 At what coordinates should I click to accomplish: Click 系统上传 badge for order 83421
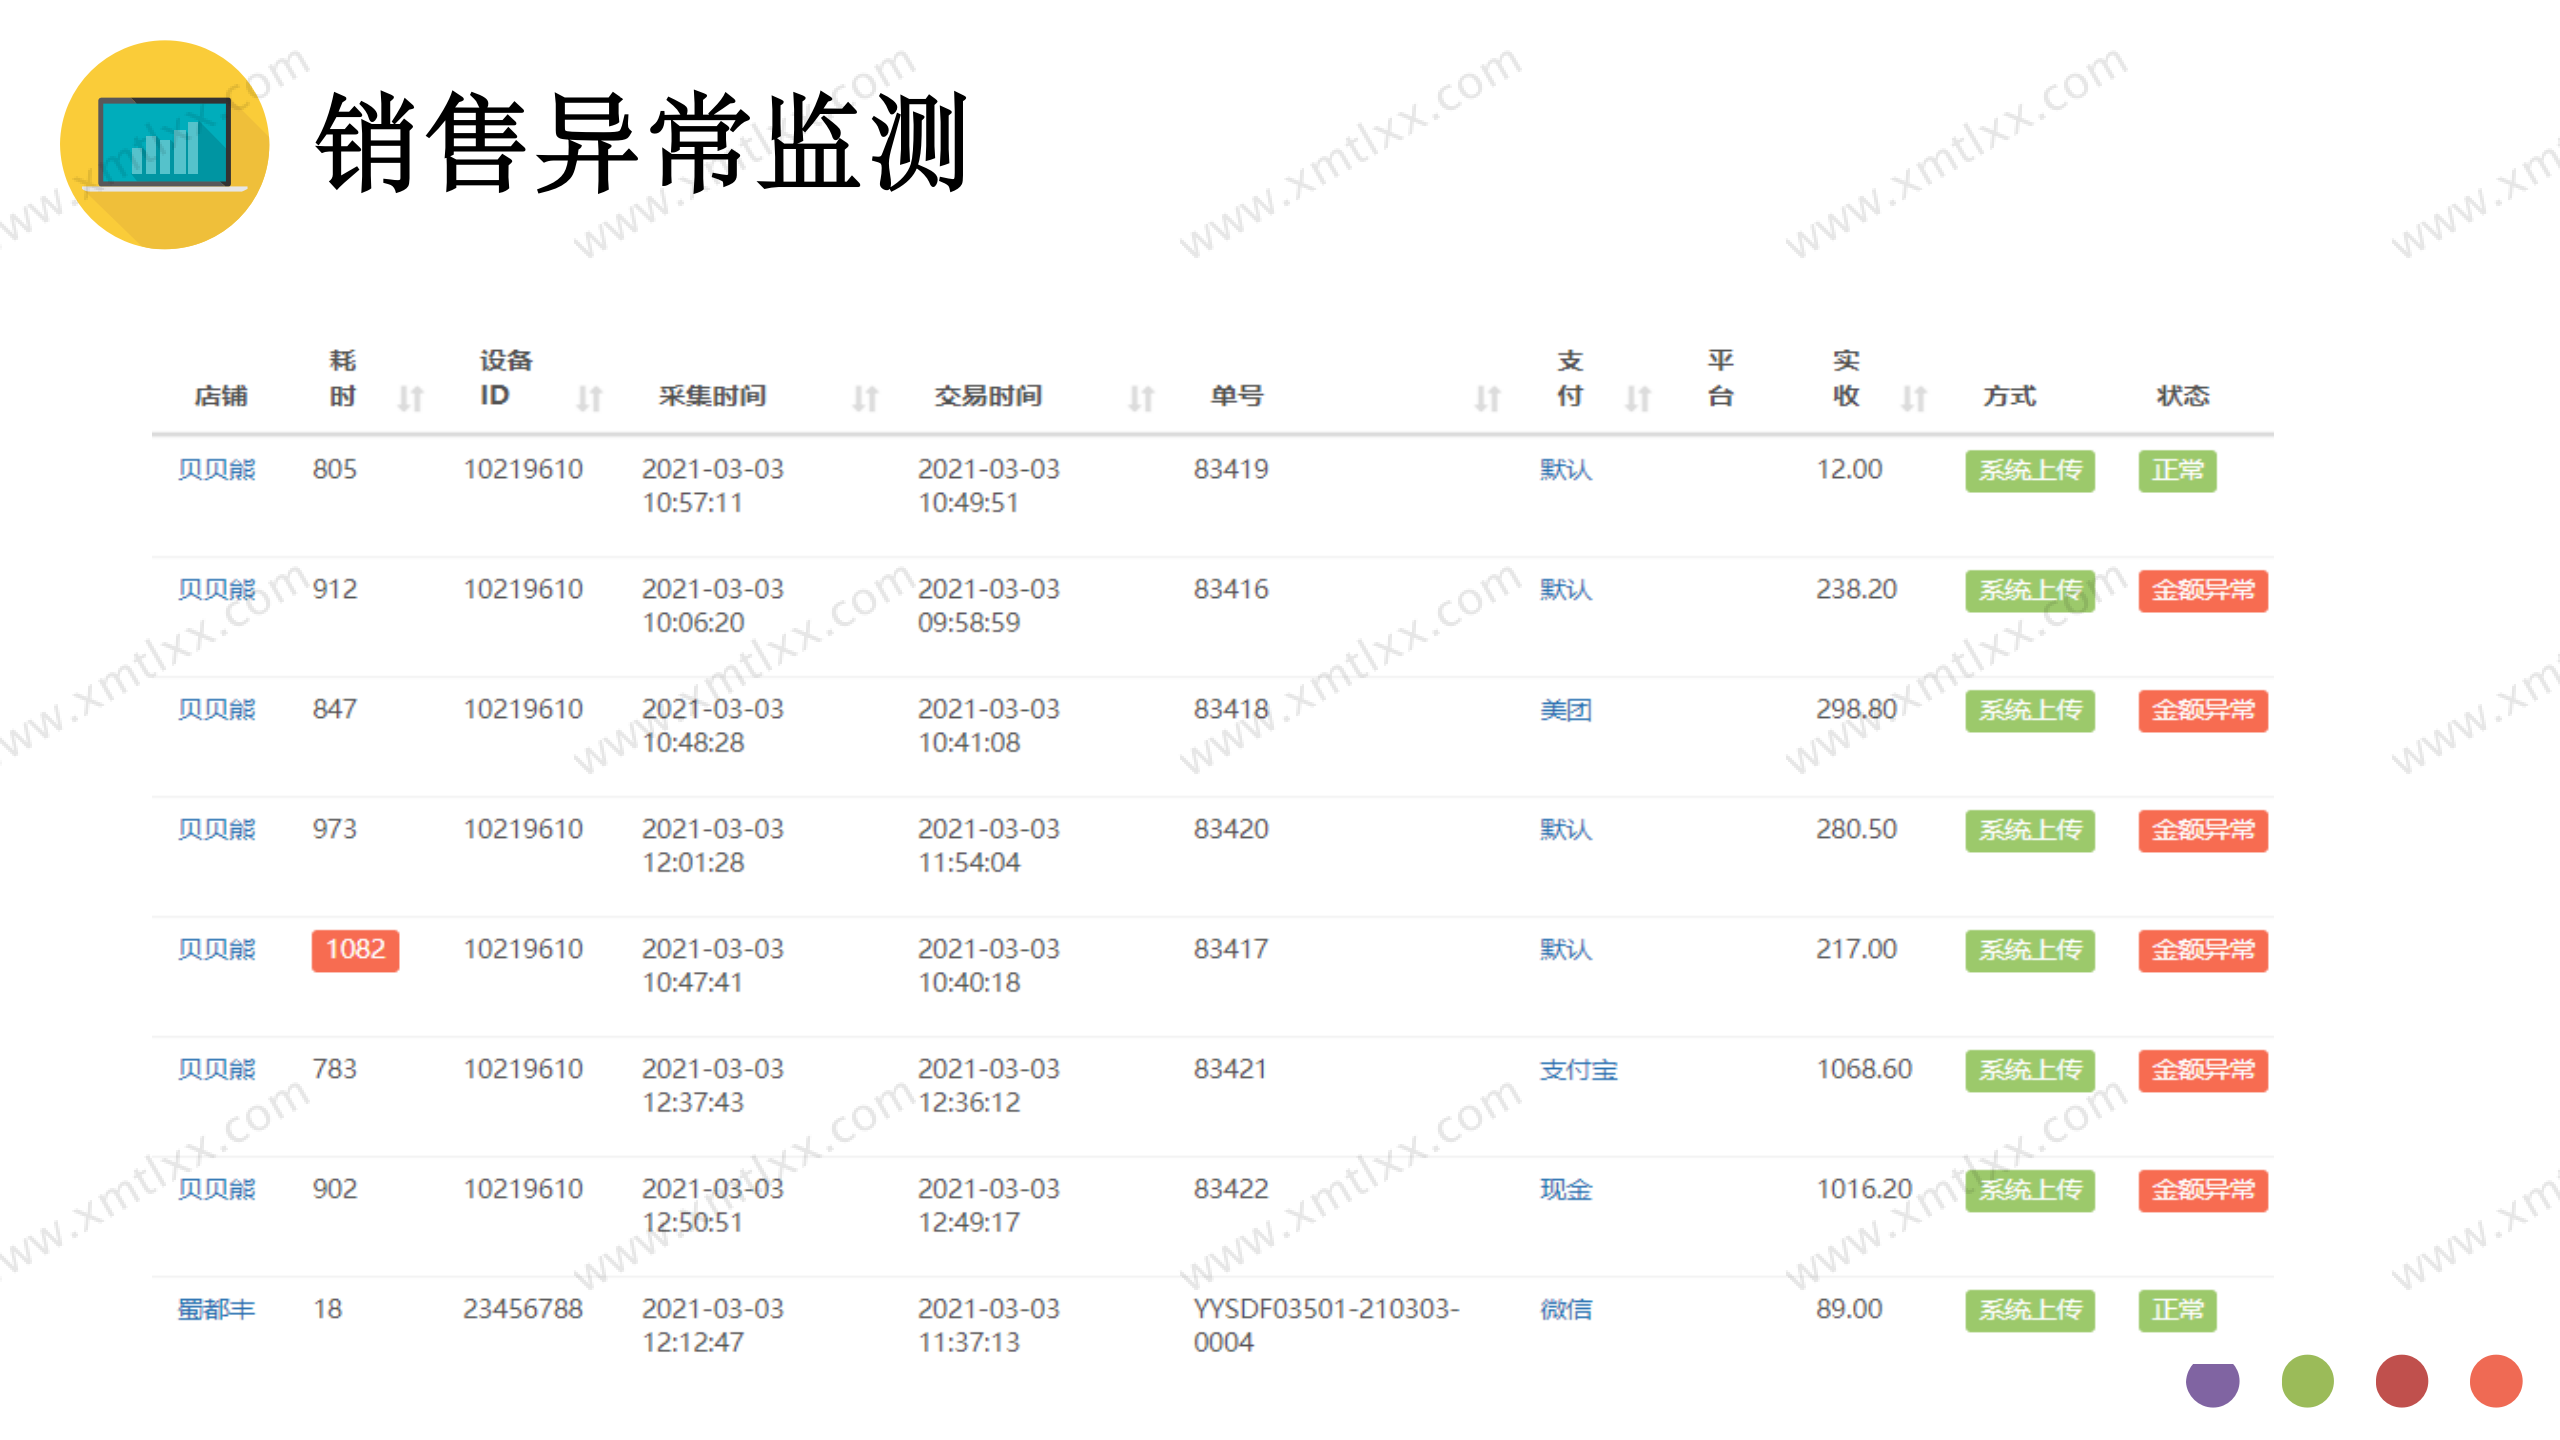(2030, 1071)
